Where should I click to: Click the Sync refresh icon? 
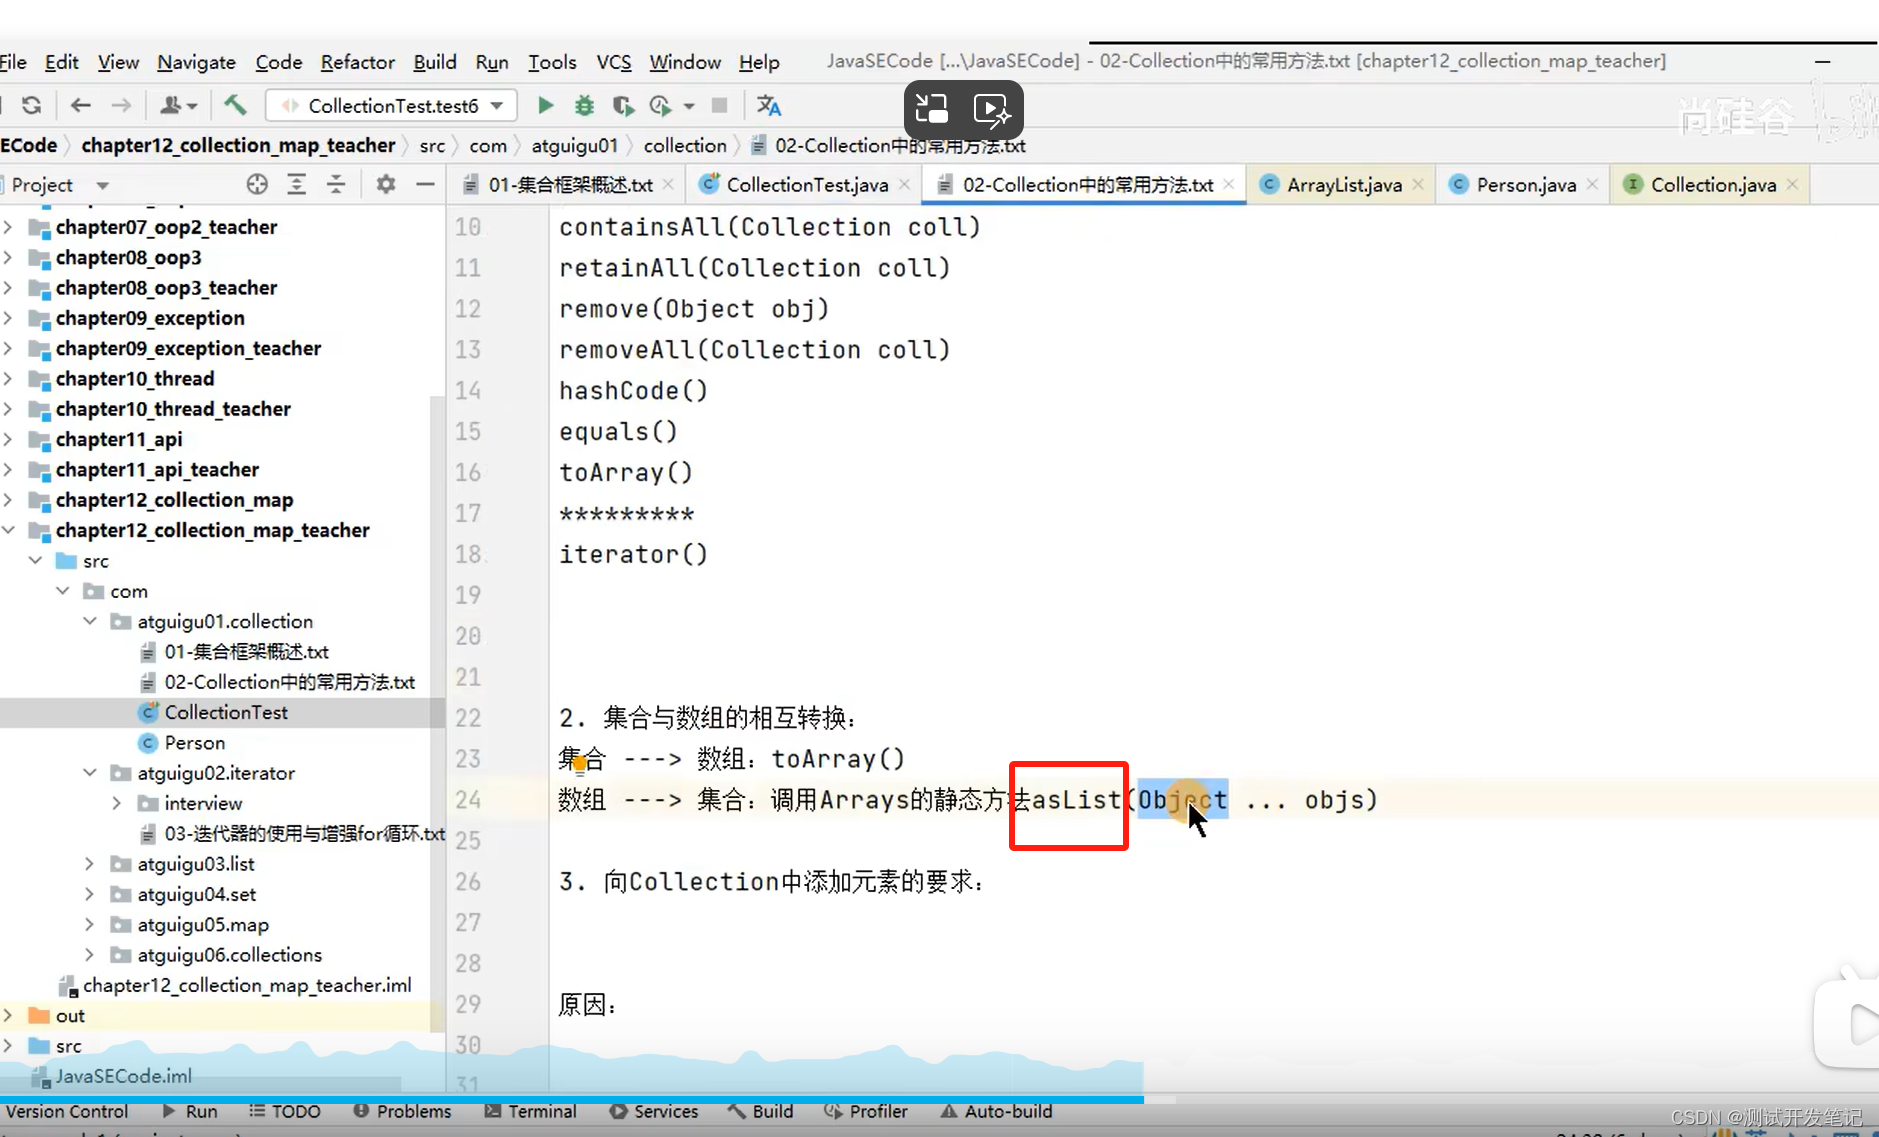tap(32, 105)
